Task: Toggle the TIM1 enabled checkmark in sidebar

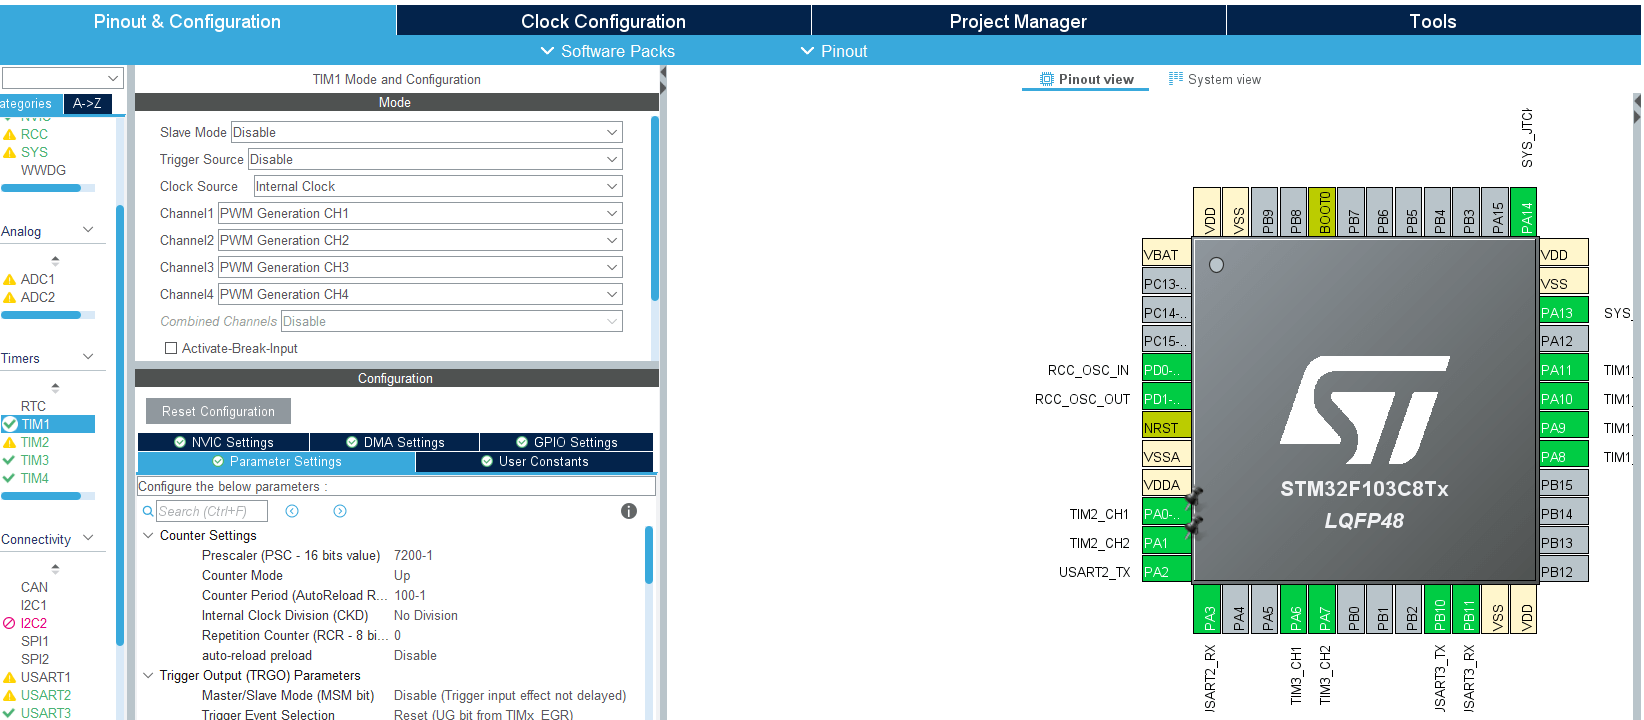Action: tap(10, 424)
